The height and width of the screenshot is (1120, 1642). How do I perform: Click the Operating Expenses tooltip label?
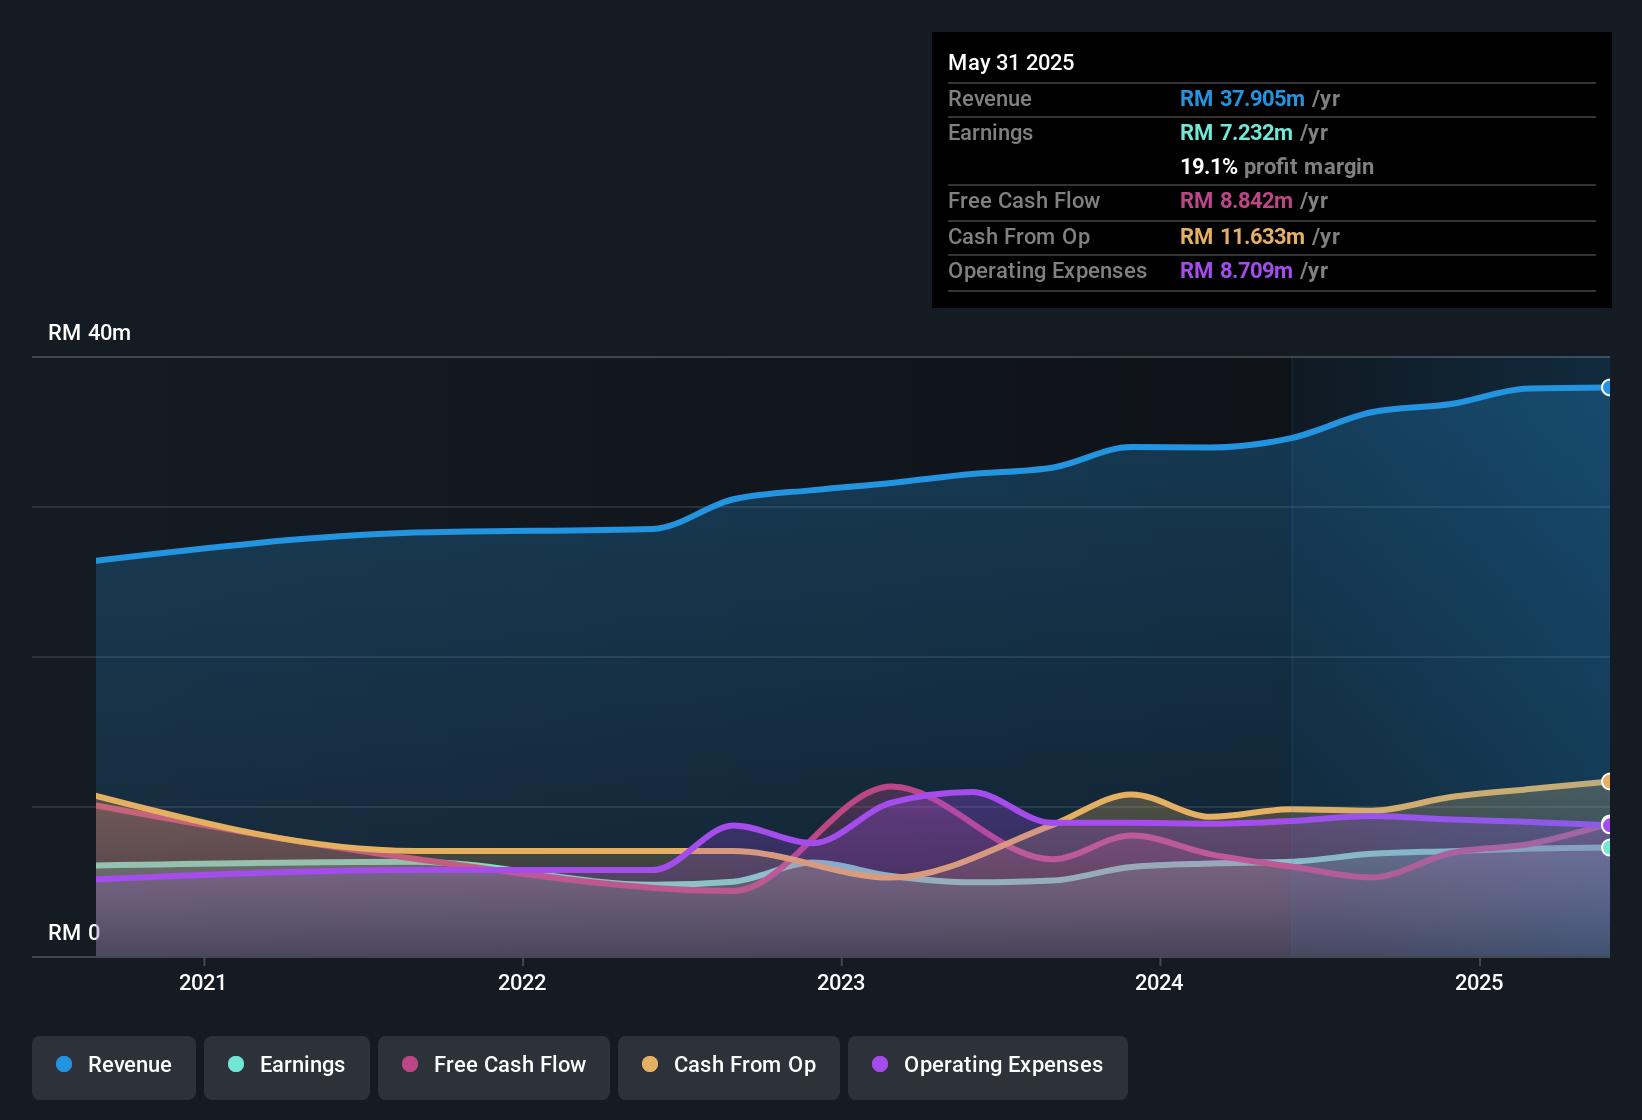click(1047, 271)
